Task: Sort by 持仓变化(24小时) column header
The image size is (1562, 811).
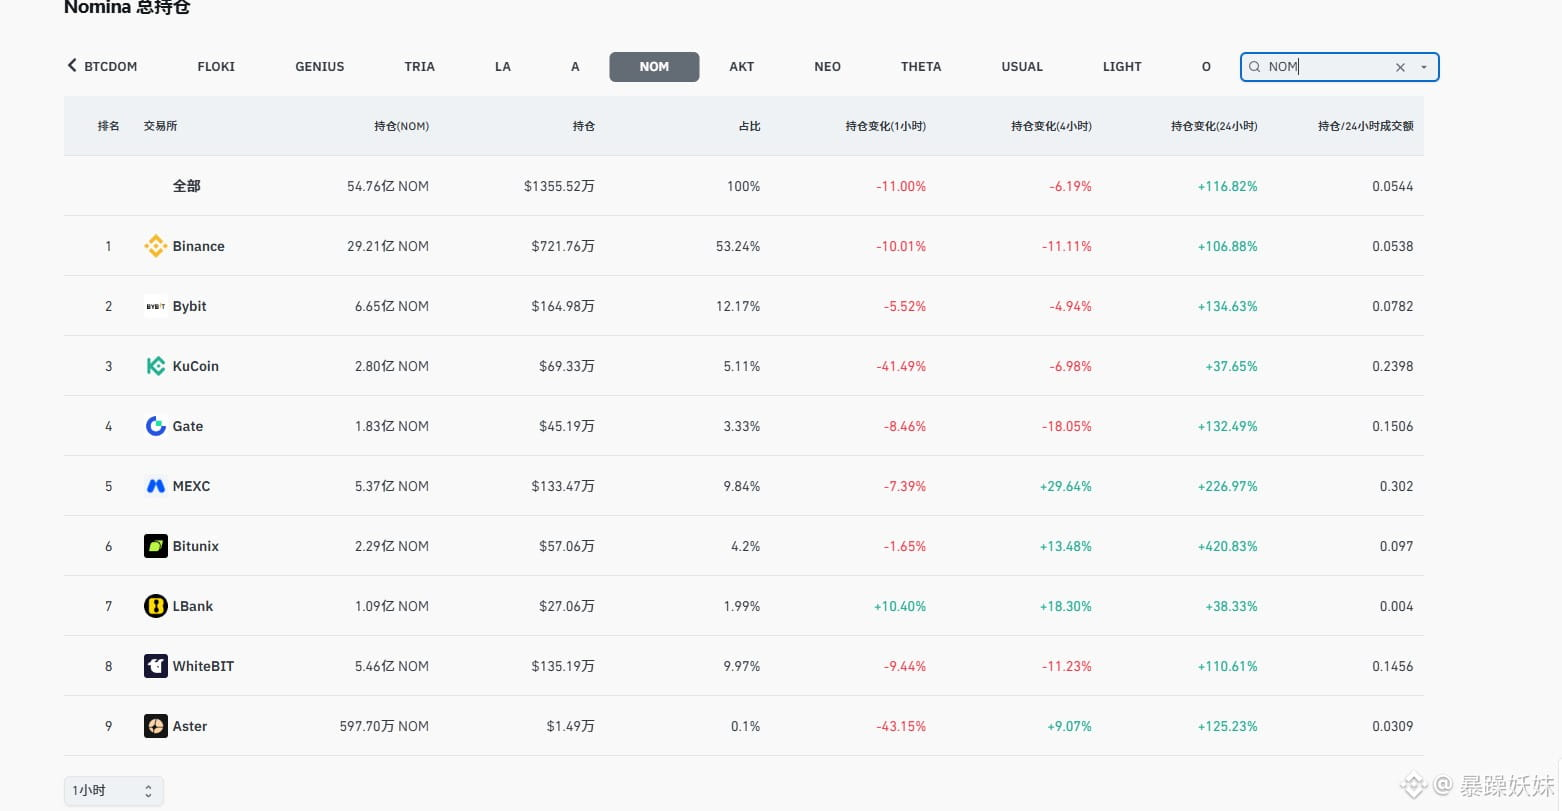Action: pyautogui.click(x=1214, y=126)
